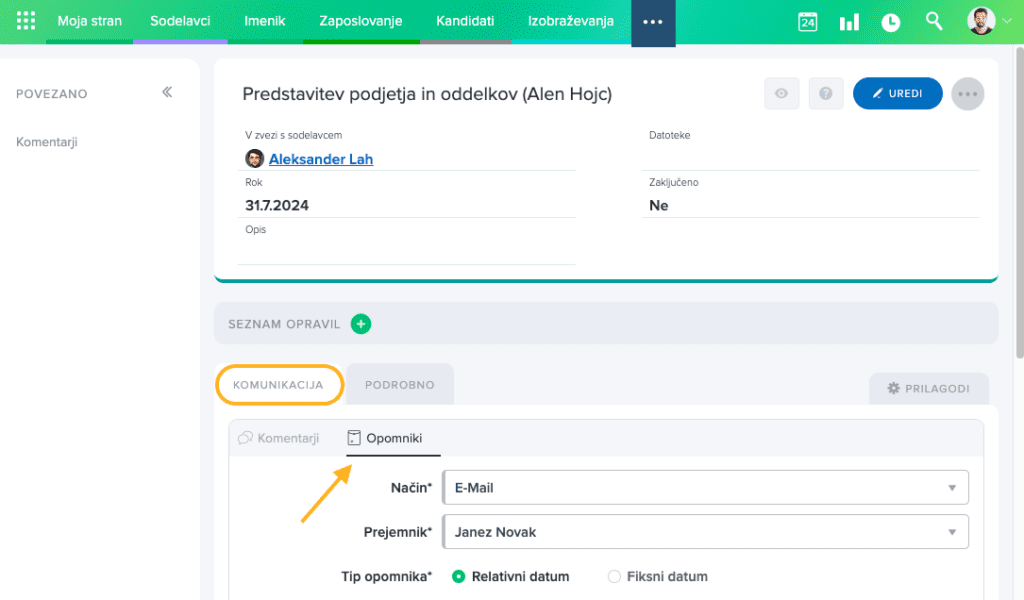The width and height of the screenshot is (1024, 600).
Task: Collapse the Povezano sidebar panel
Action: tap(167, 92)
